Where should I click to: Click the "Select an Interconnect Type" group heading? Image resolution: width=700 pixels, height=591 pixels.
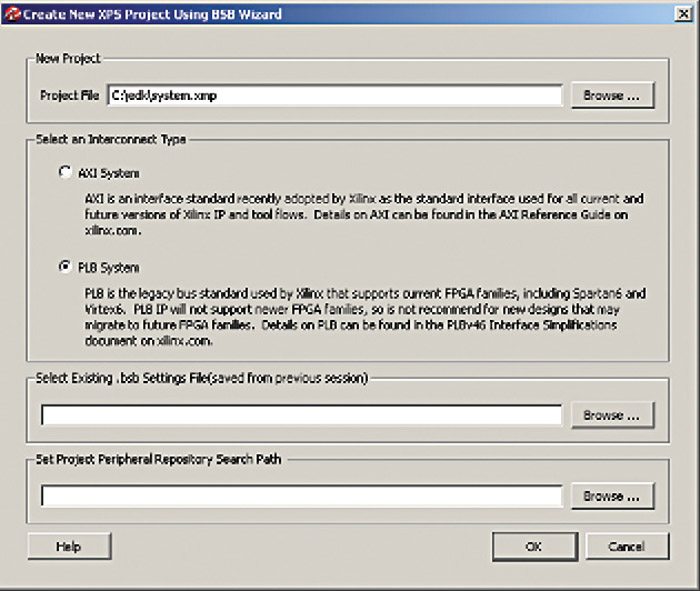click(x=110, y=139)
